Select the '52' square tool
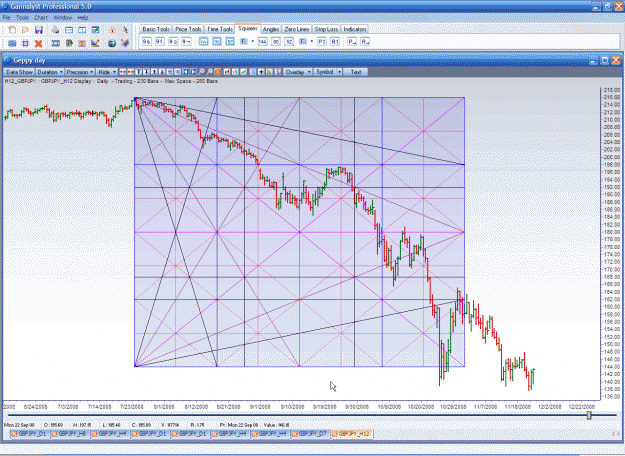The image size is (625, 456). point(289,41)
